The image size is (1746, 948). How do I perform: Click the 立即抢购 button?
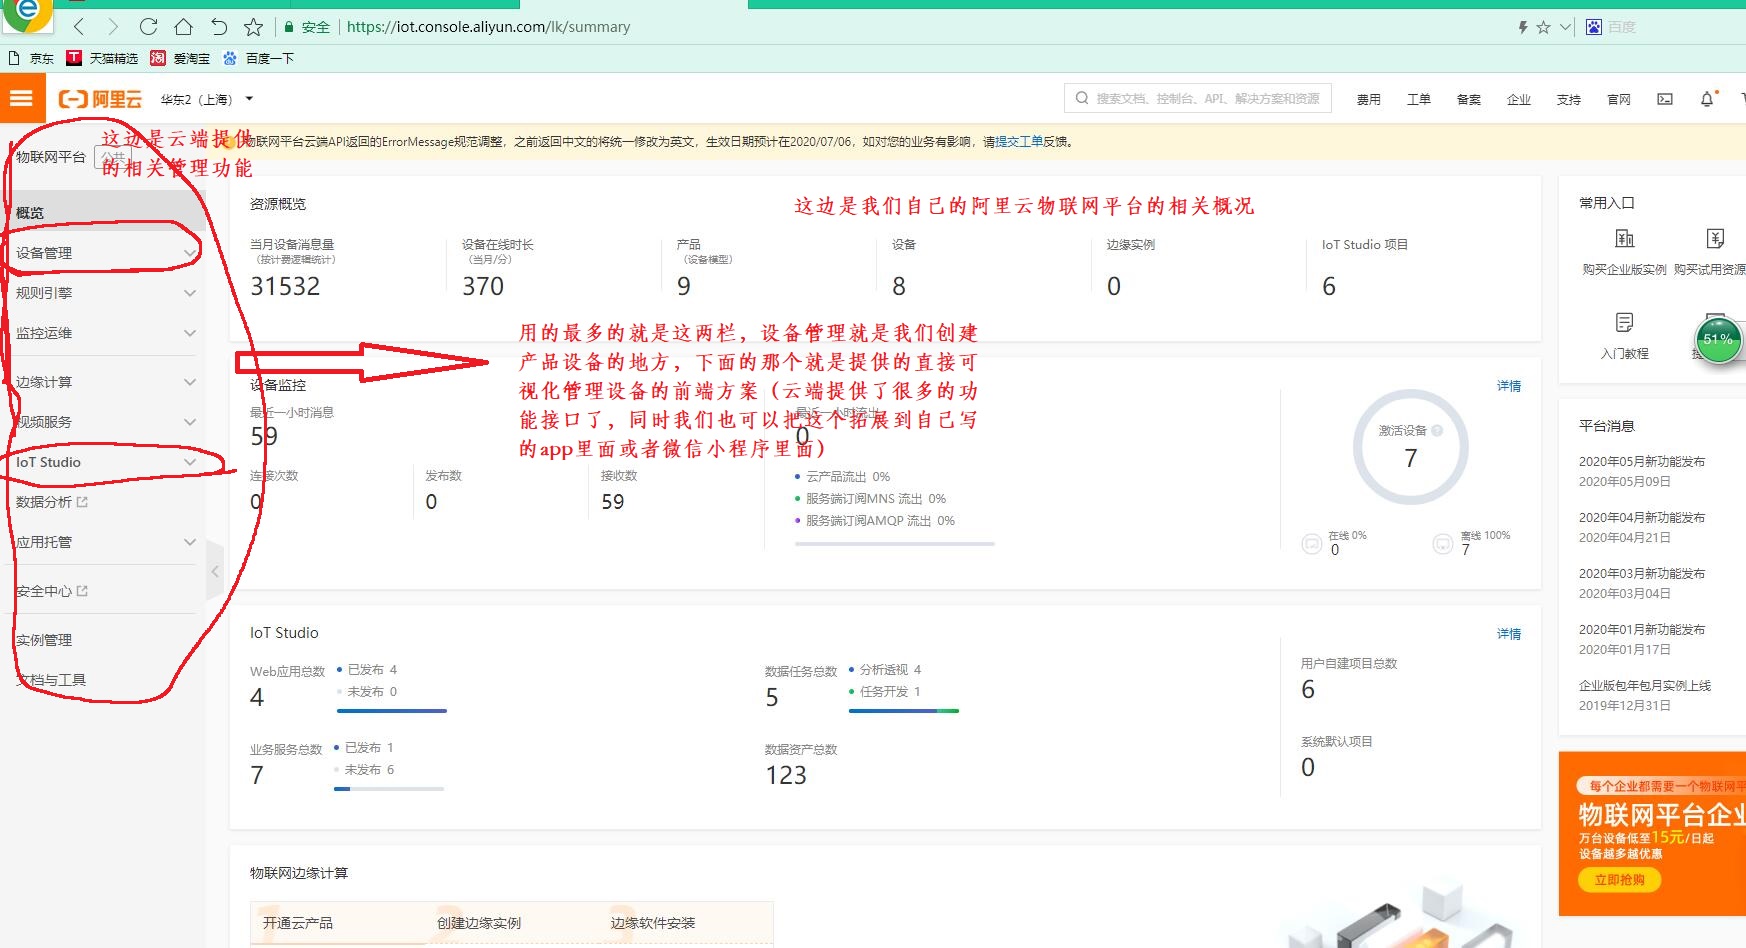point(1619,880)
